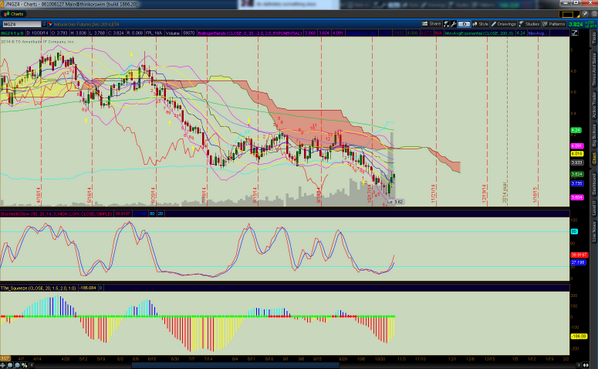Image resolution: width=598 pixels, height=369 pixels.
Task: Click the horizontal time-axis scrollbar
Action: pos(235,365)
